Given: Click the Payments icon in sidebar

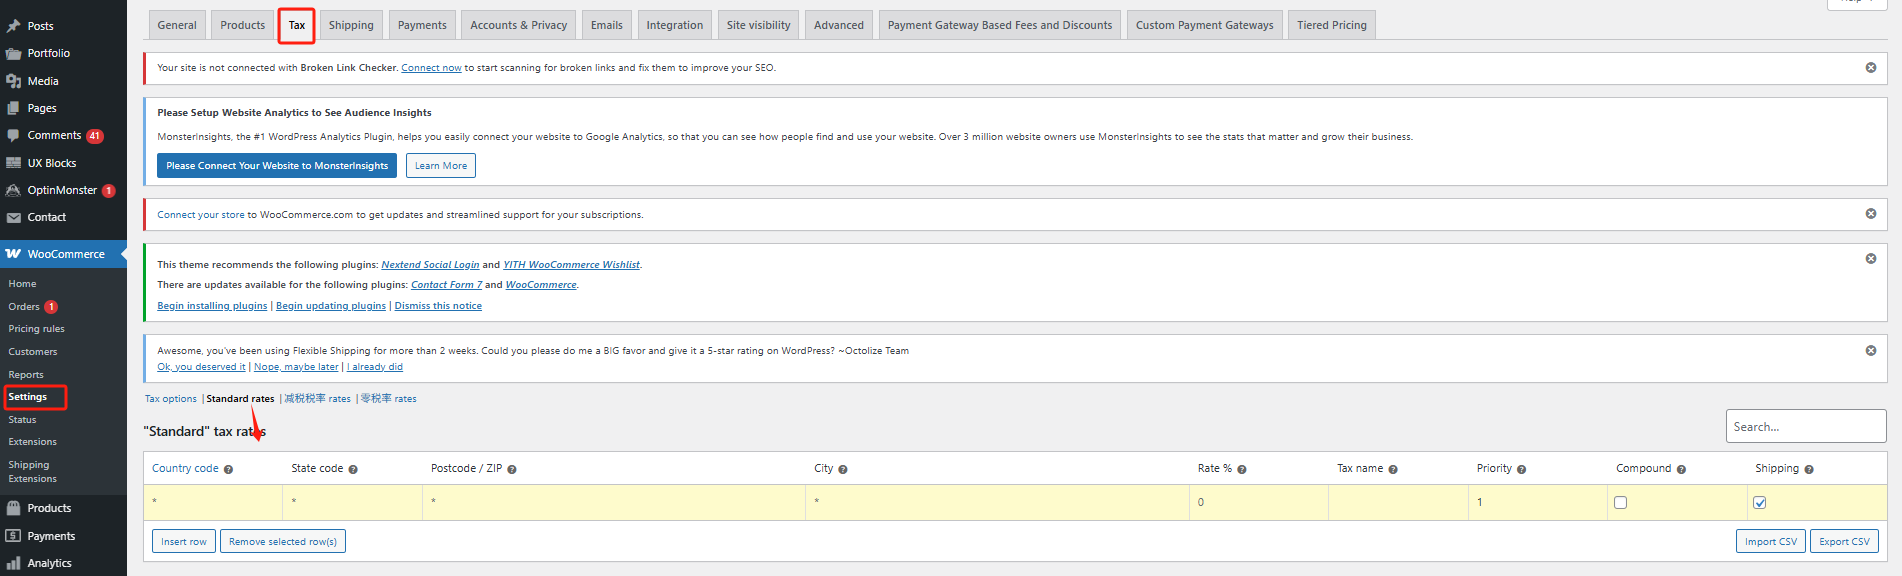Looking at the screenshot, I should (13, 536).
